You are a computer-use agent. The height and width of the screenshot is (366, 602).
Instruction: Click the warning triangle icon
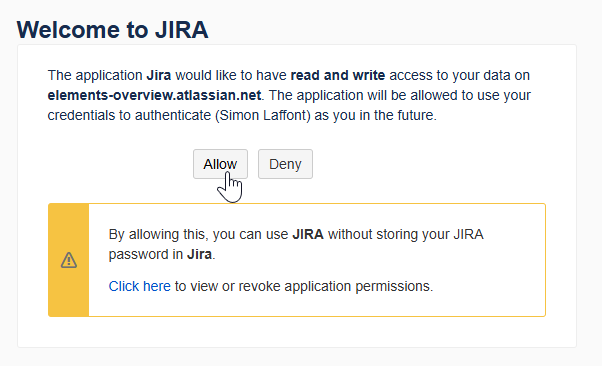69,260
